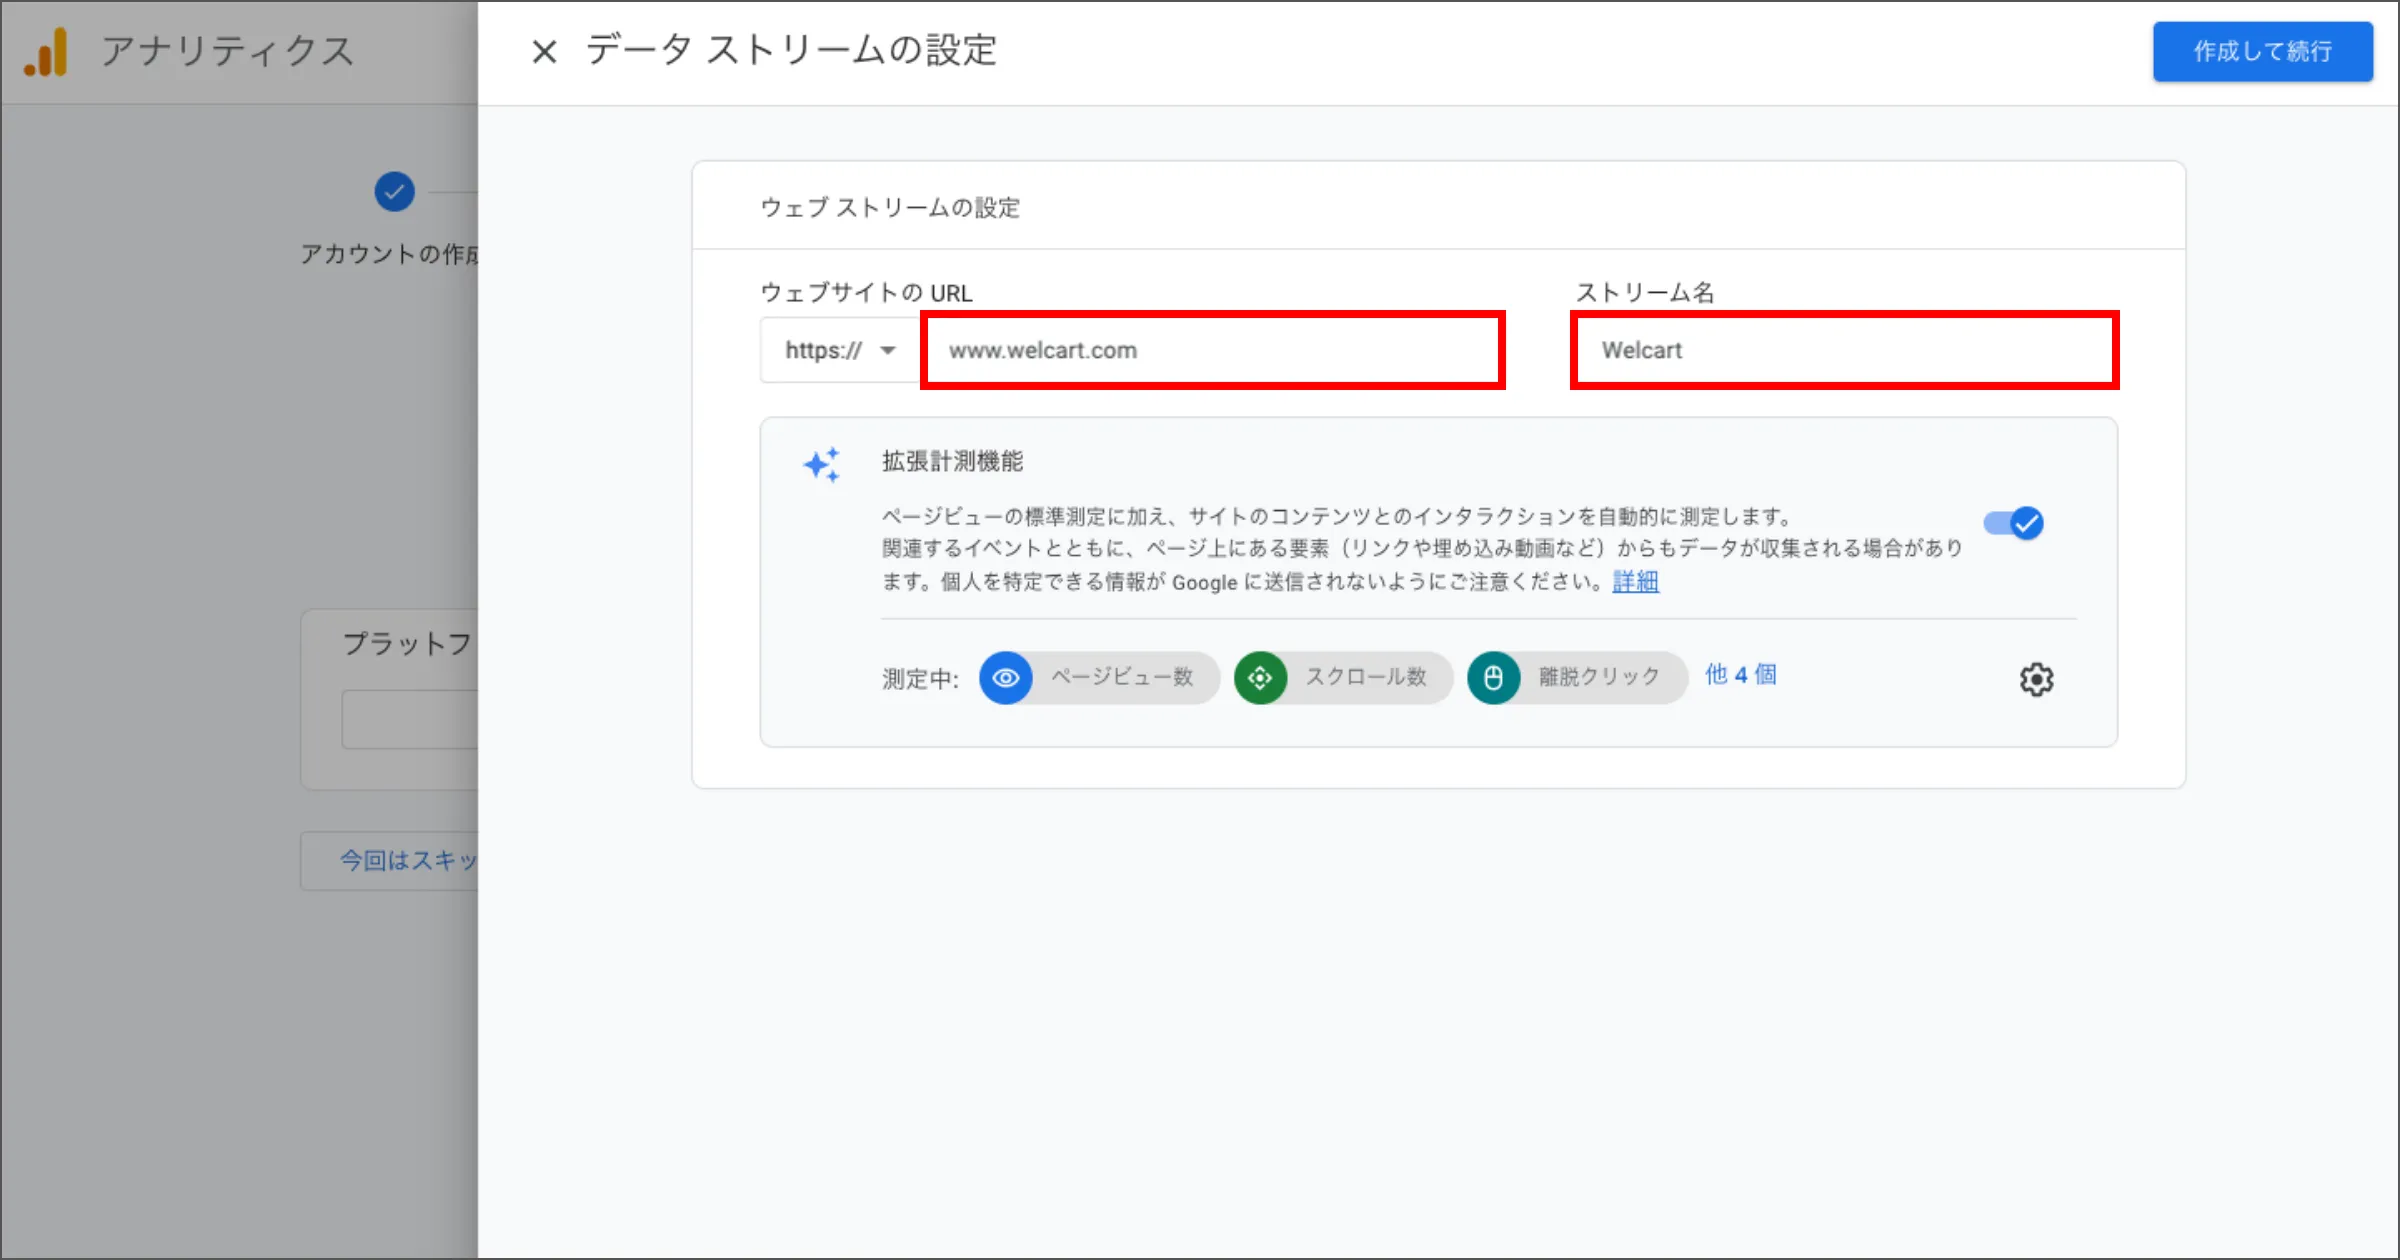This screenshot has height=1260, width=2400.
Task: Click the green scroll count icon
Action: click(1260, 678)
